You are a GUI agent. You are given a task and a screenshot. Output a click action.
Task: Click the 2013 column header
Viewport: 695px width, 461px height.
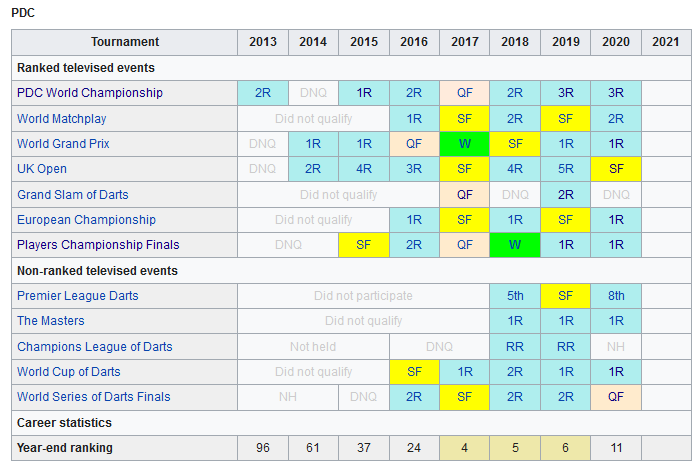pos(263,42)
